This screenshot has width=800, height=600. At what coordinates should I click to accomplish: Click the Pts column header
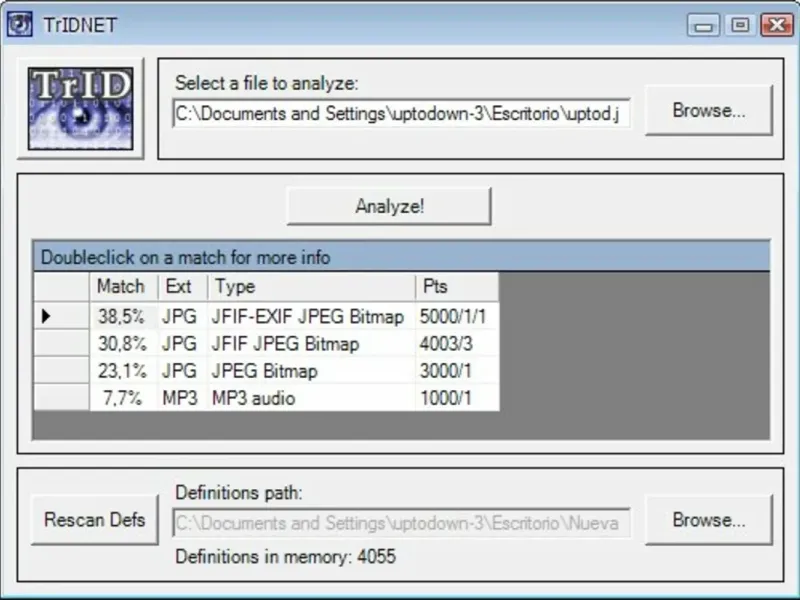click(457, 286)
